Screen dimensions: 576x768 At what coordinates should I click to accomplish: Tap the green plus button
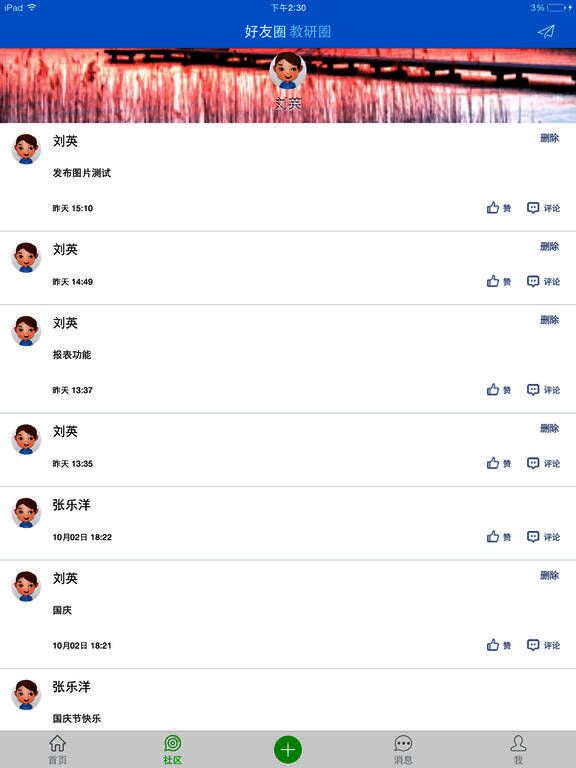[288, 749]
